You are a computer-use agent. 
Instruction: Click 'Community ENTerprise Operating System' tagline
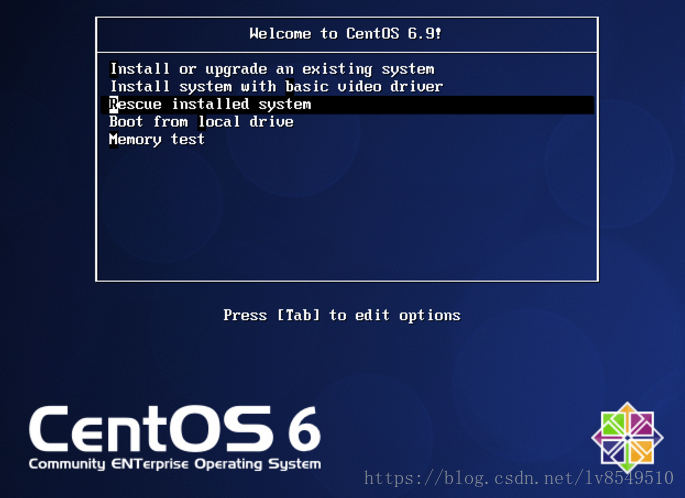(x=175, y=464)
